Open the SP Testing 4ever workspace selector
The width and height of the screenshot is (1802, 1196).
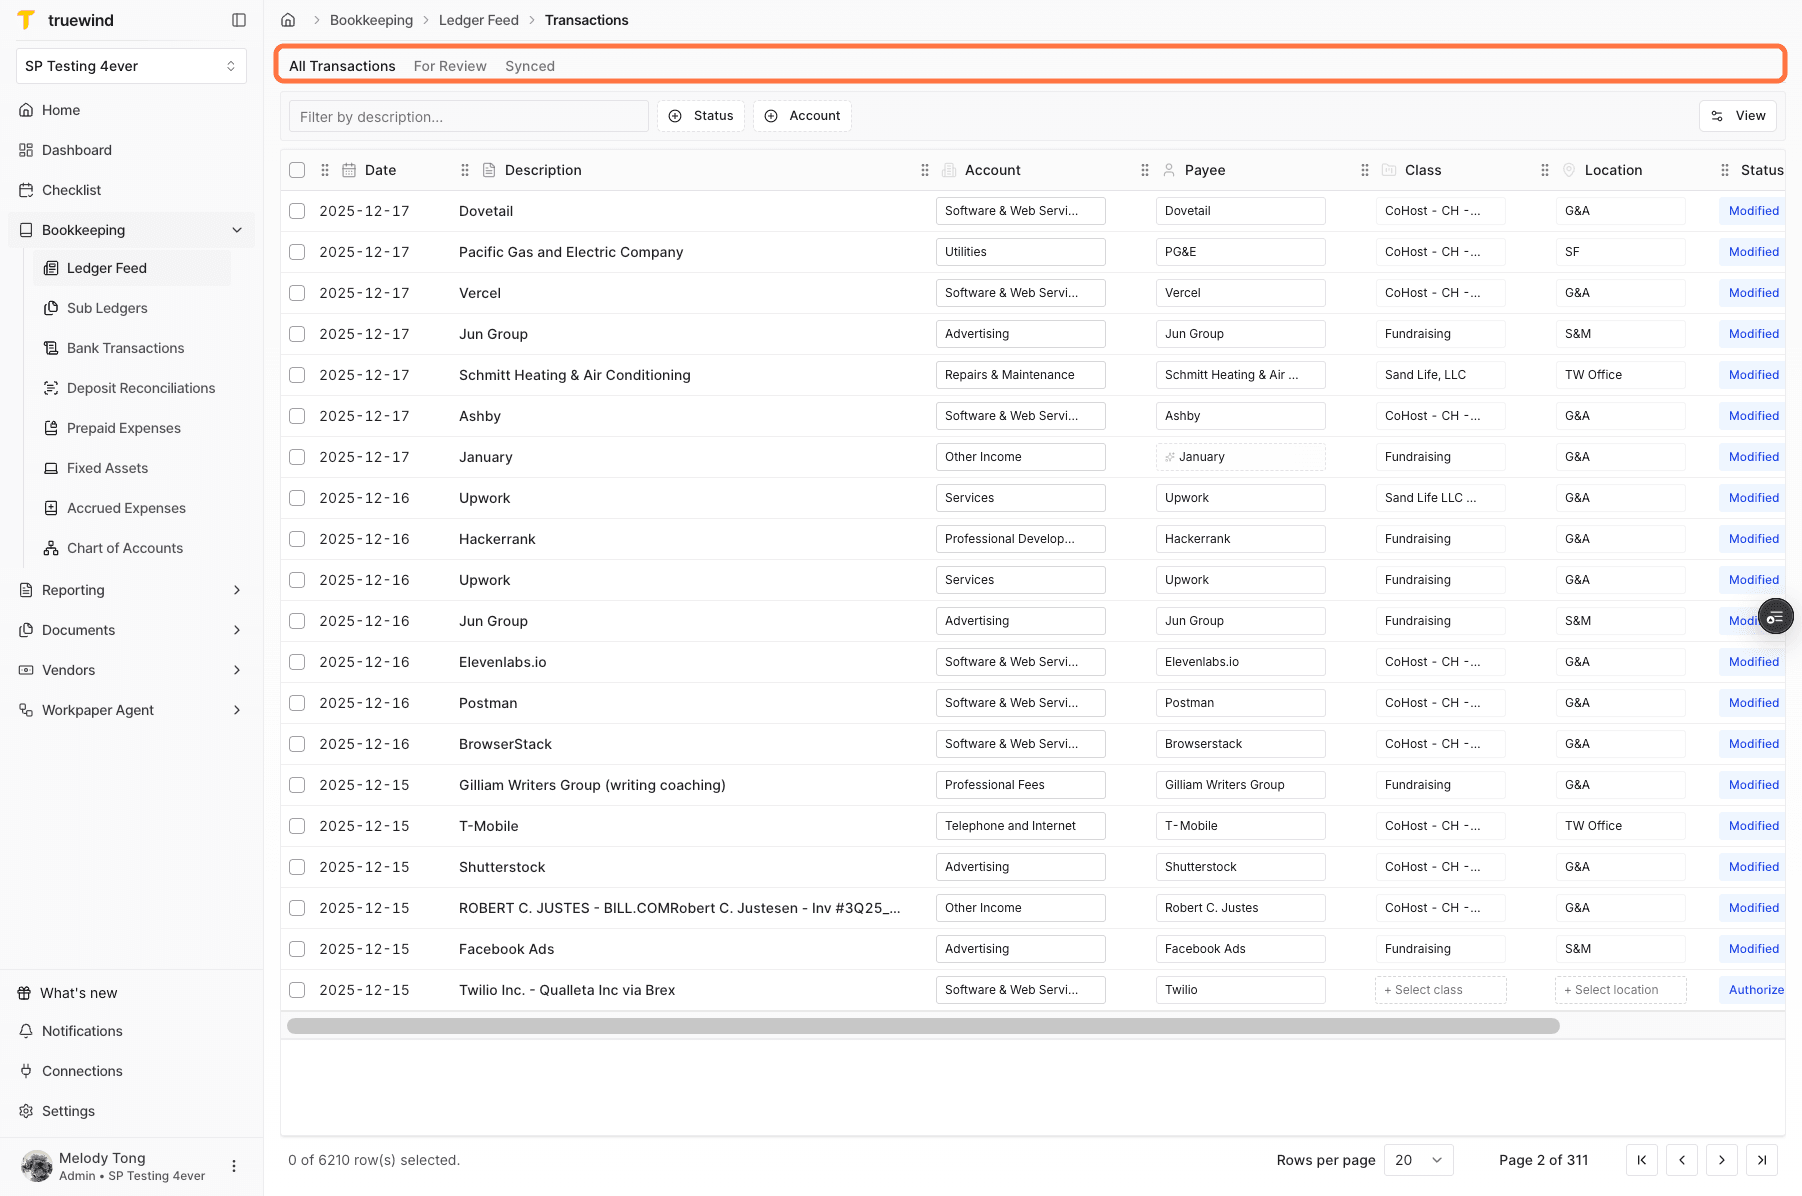click(131, 66)
